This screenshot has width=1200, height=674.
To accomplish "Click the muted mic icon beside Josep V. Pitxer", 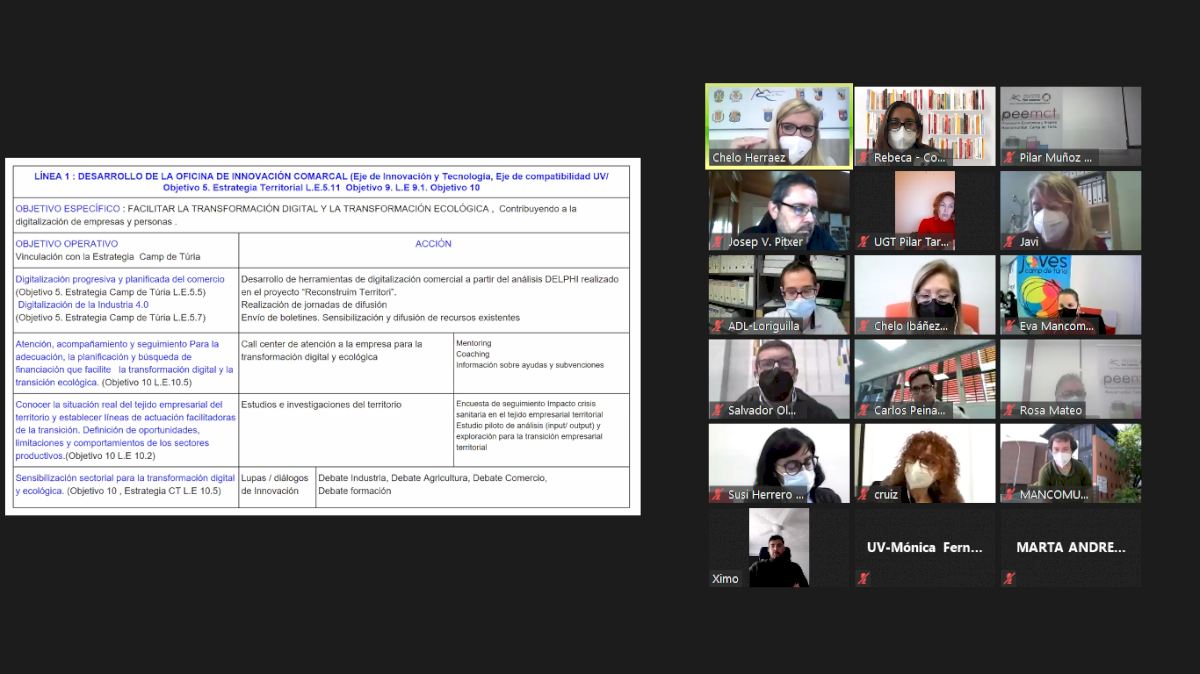I will click(x=718, y=242).
